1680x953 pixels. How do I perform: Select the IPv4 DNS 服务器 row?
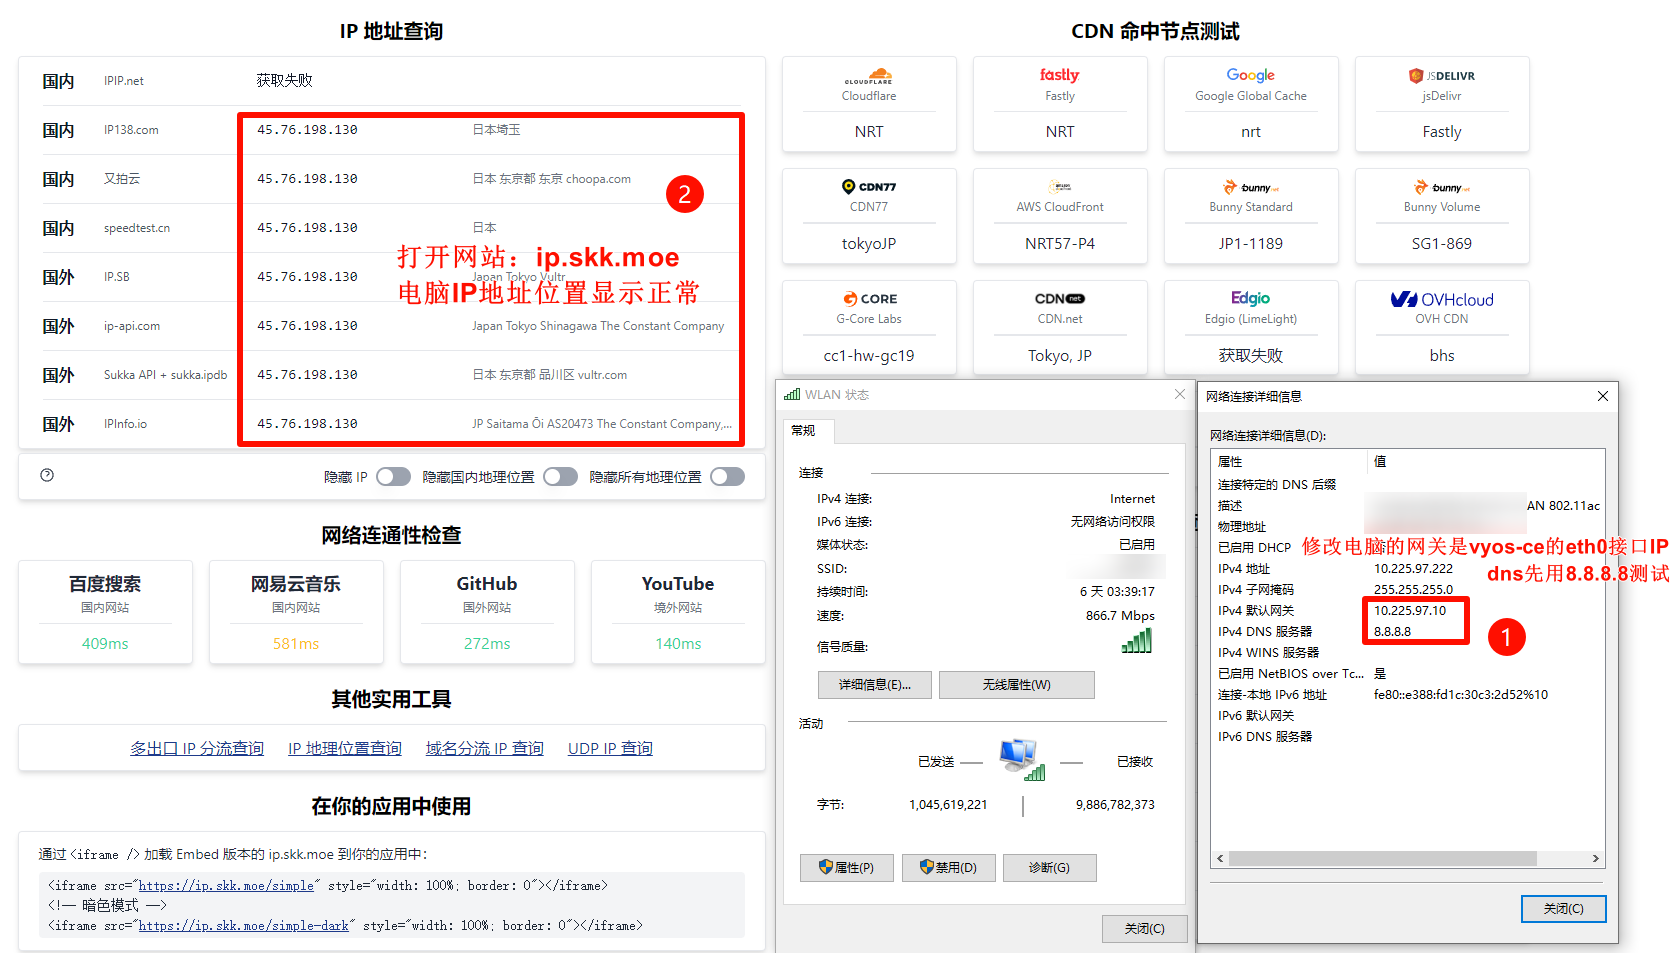[1407, 632]
